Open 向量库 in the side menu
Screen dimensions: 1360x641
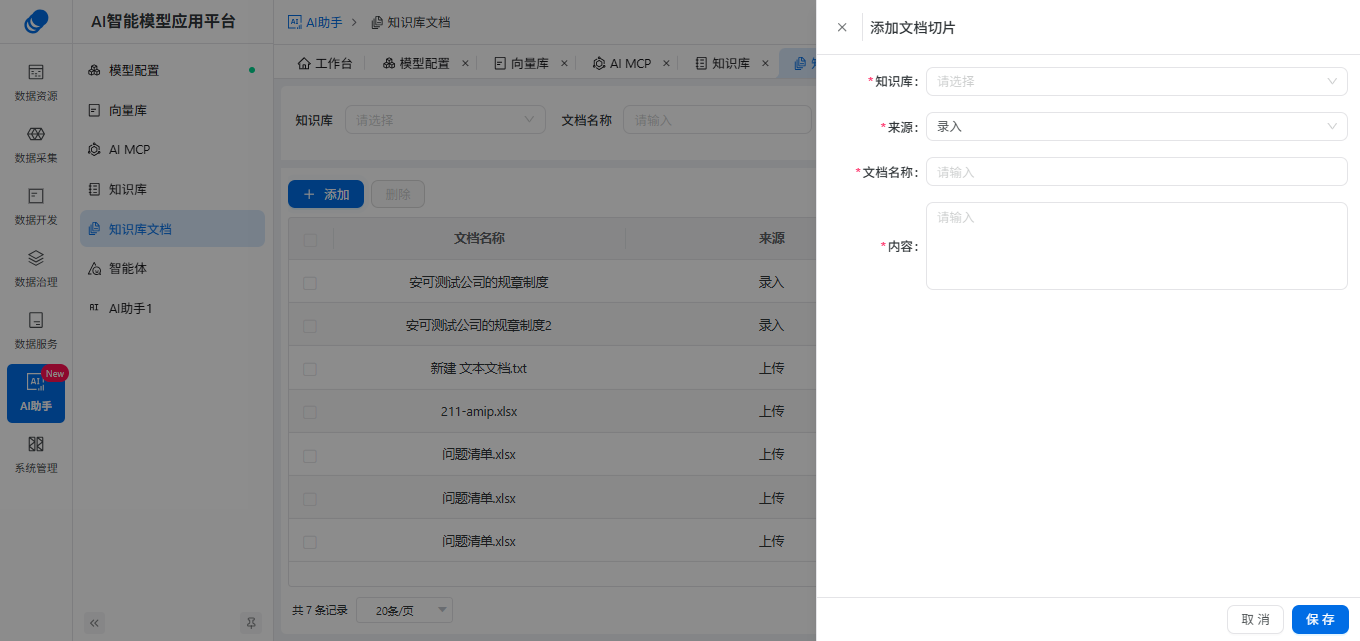[x=172, y=110]
